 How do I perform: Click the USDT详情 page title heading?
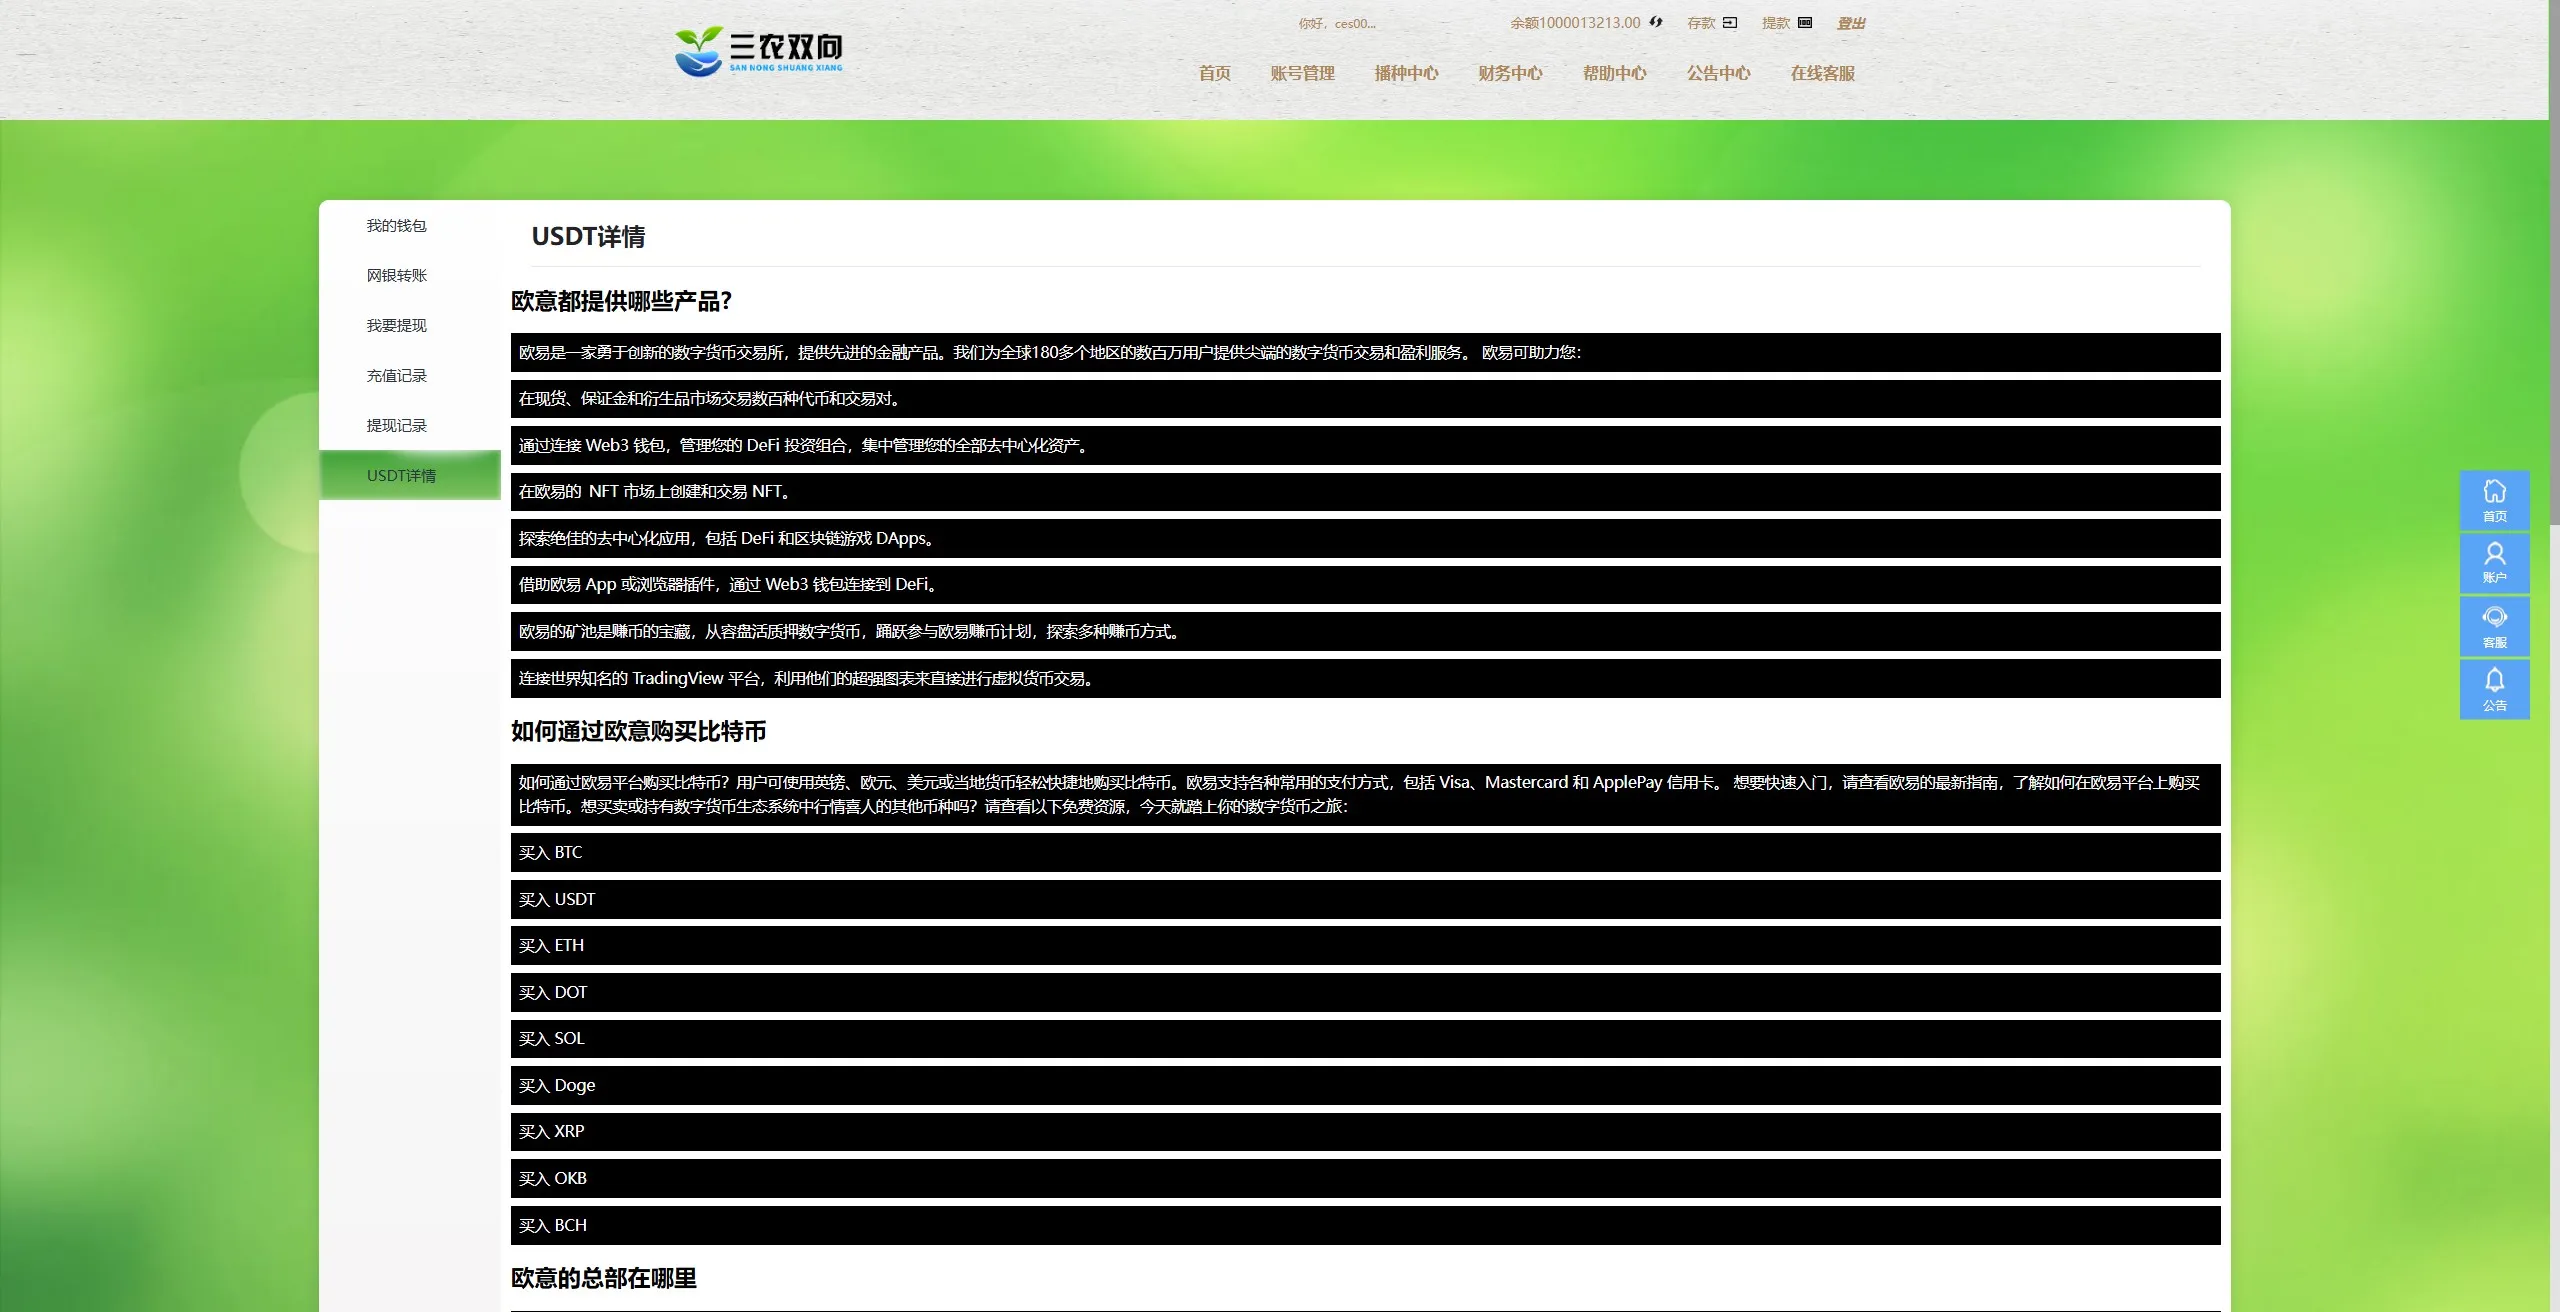click(x=588, y=236)
